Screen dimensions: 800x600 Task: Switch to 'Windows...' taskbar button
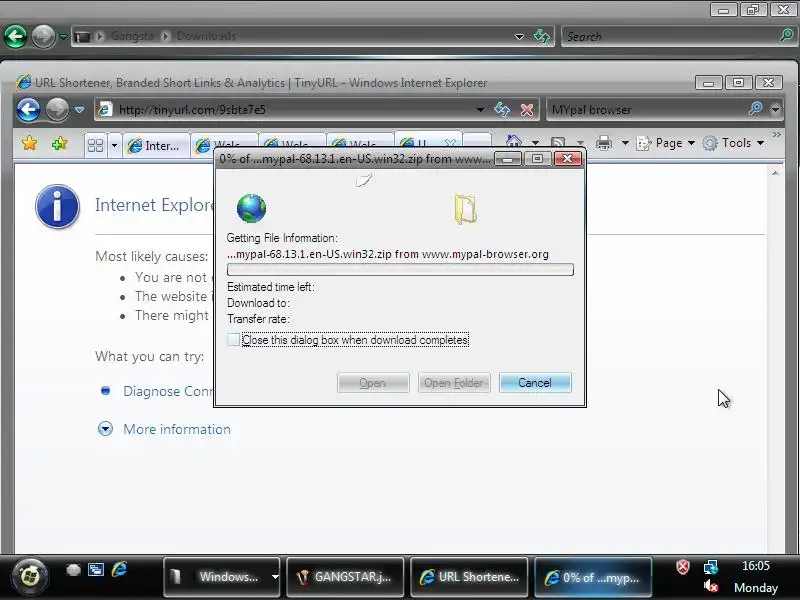221,577
